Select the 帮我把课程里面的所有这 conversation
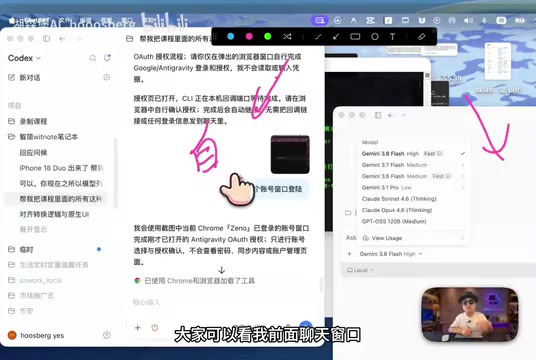The height and width of the screenshot is (360, 536). point(62,199)
